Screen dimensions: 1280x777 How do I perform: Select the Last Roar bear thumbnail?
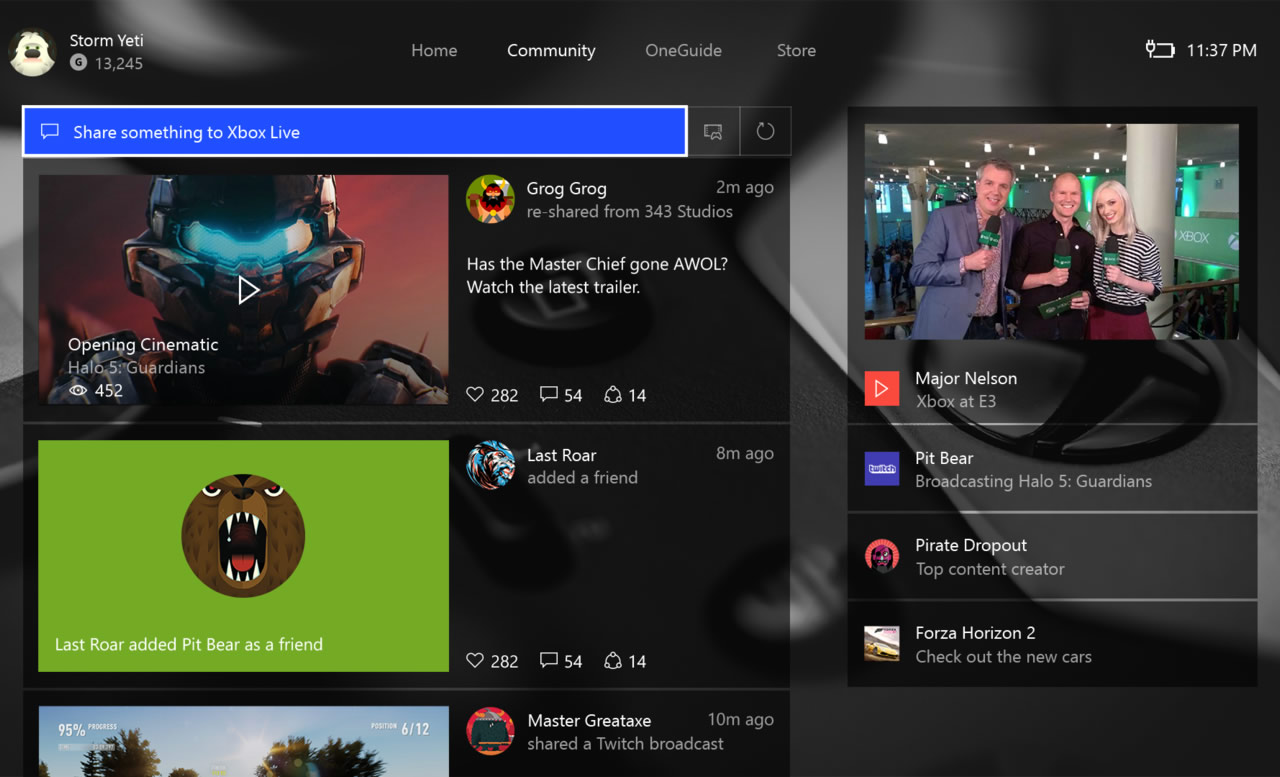(x=243, y=556)
